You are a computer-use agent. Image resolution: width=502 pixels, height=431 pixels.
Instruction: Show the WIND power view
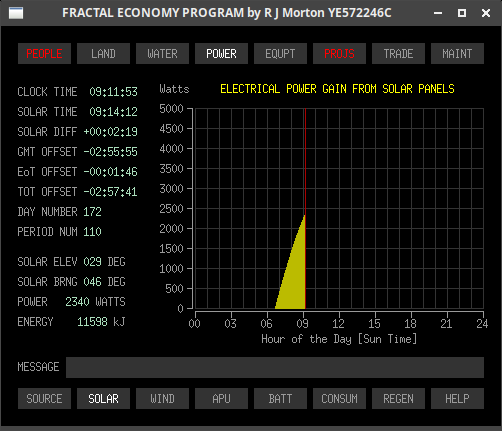[x=162, y=398]
